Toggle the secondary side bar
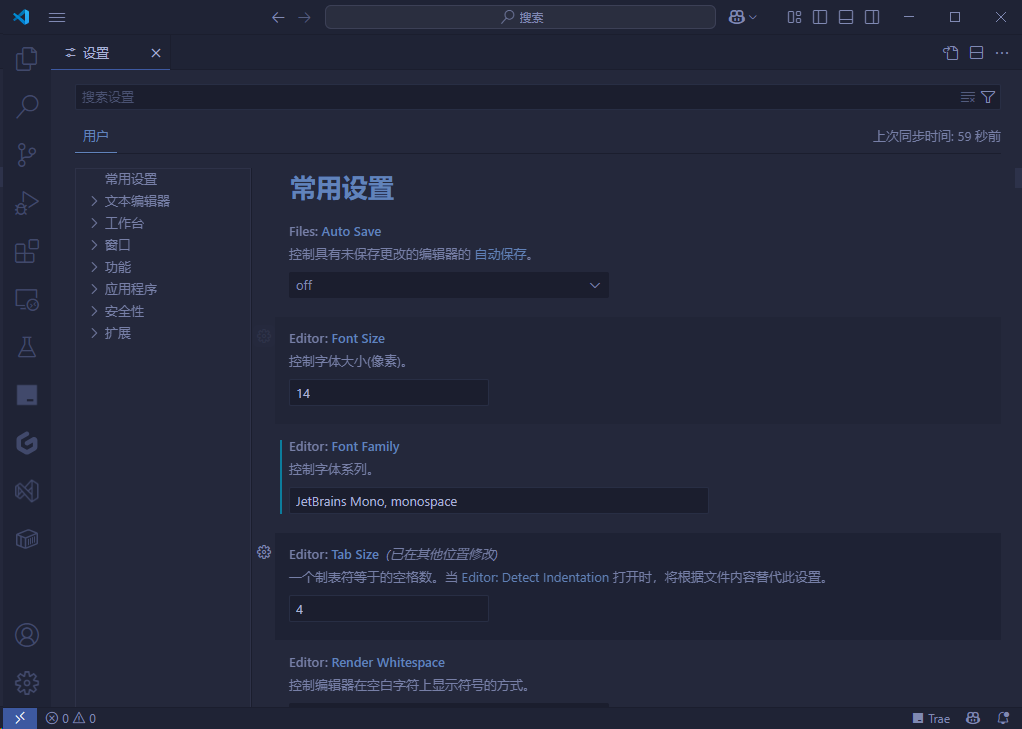1022x729 pixels. pyautogui.click(x=872, y=17)
